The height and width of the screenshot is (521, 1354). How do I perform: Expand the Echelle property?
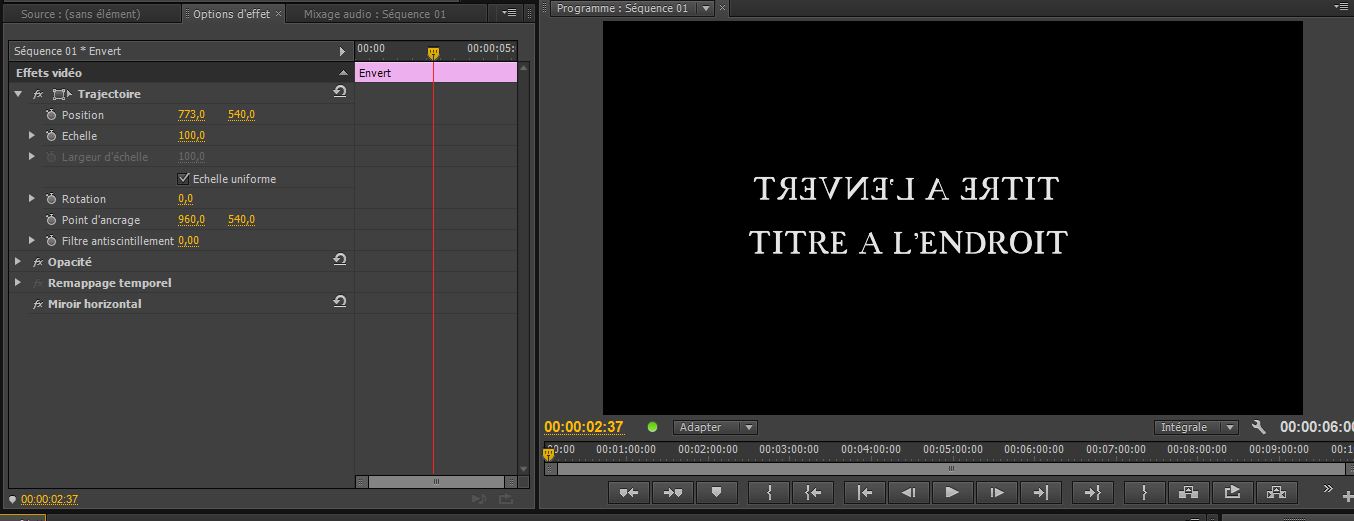32,136
